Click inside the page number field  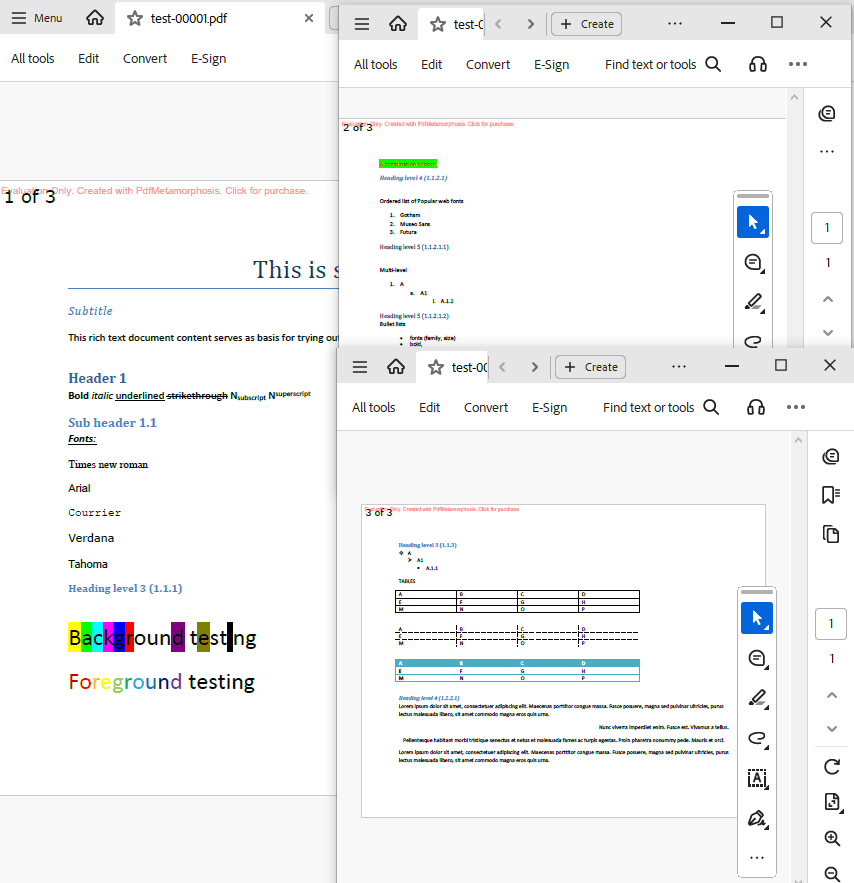[830, 623]
